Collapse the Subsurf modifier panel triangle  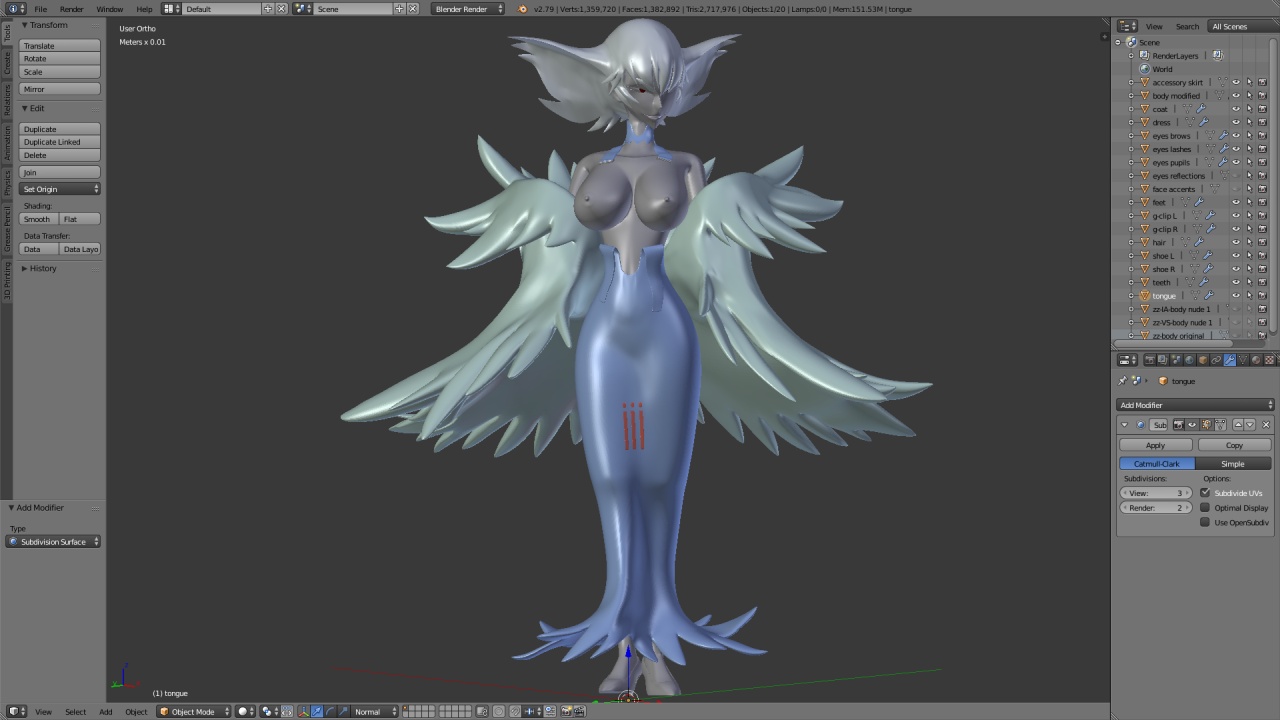tap(1124, 425)
